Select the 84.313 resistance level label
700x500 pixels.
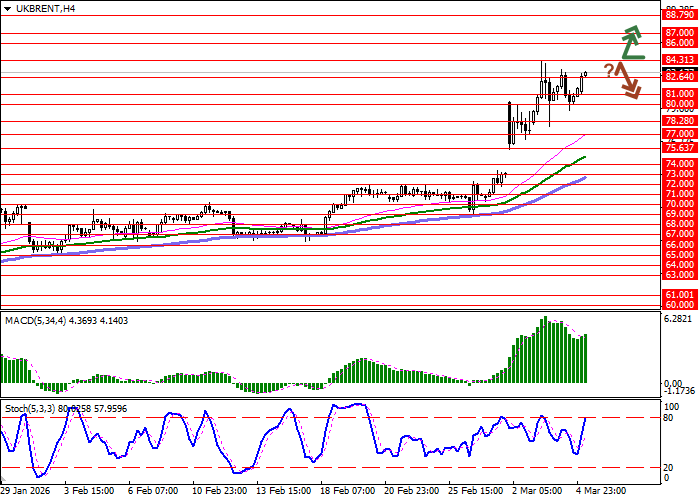coord(679,60)
